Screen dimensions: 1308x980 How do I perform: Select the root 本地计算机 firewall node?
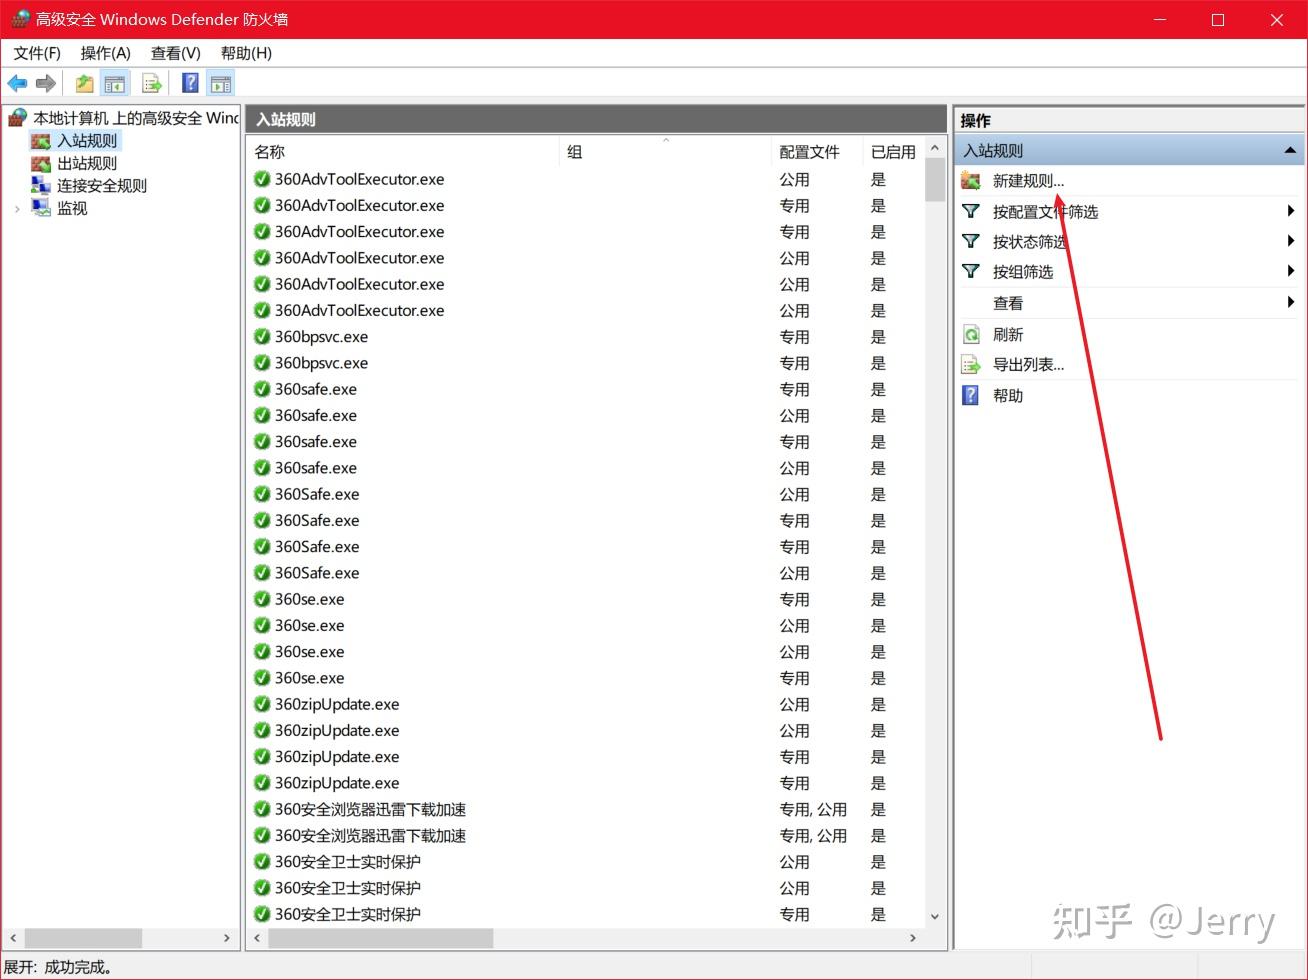click(x=136, y=118)
